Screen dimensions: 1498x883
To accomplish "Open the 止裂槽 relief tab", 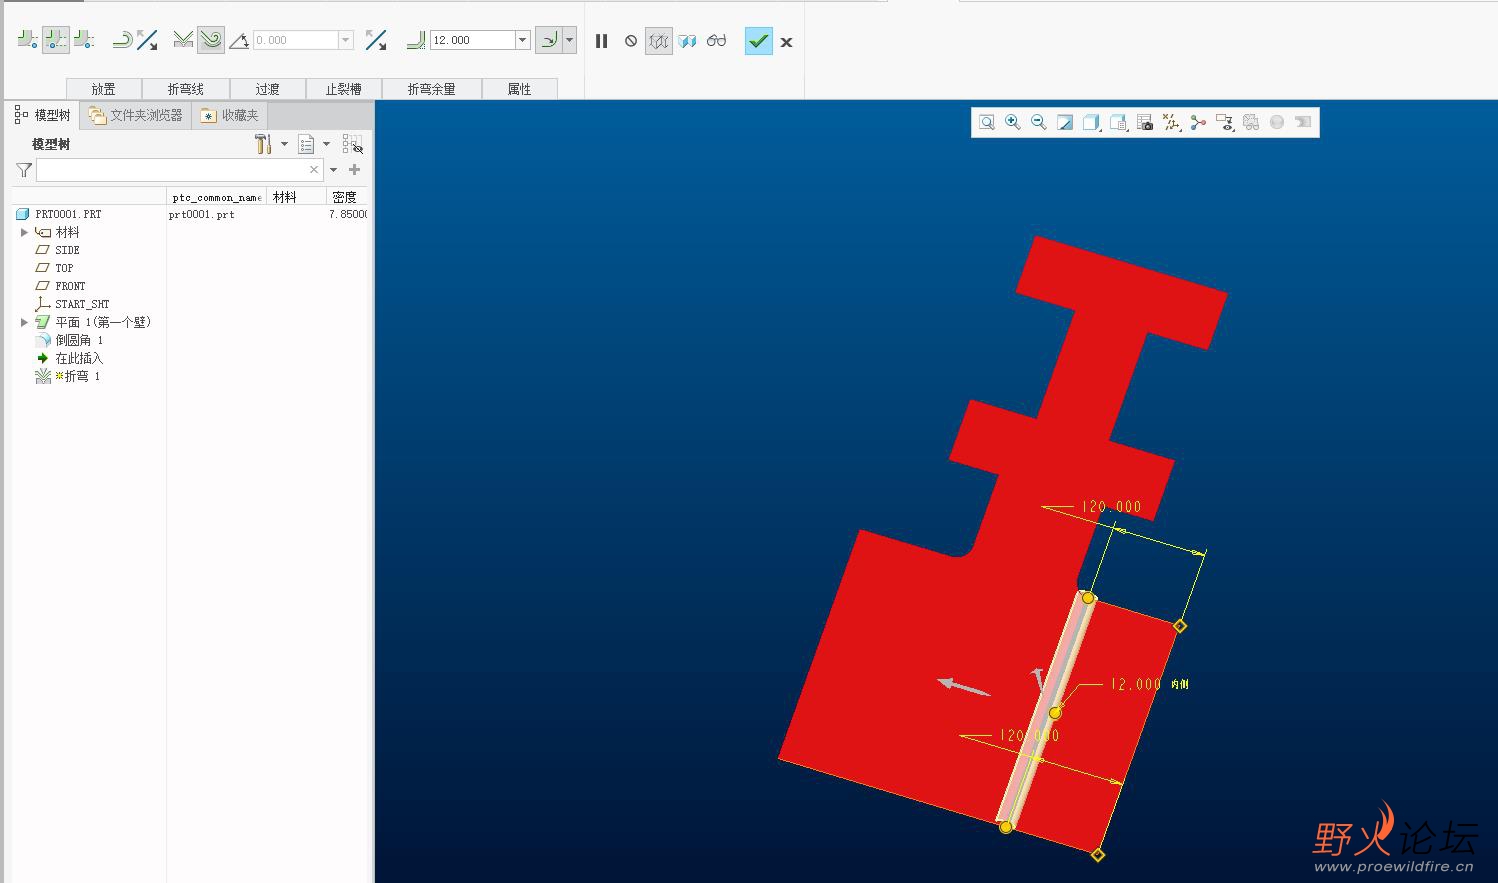I will [344, 89].
